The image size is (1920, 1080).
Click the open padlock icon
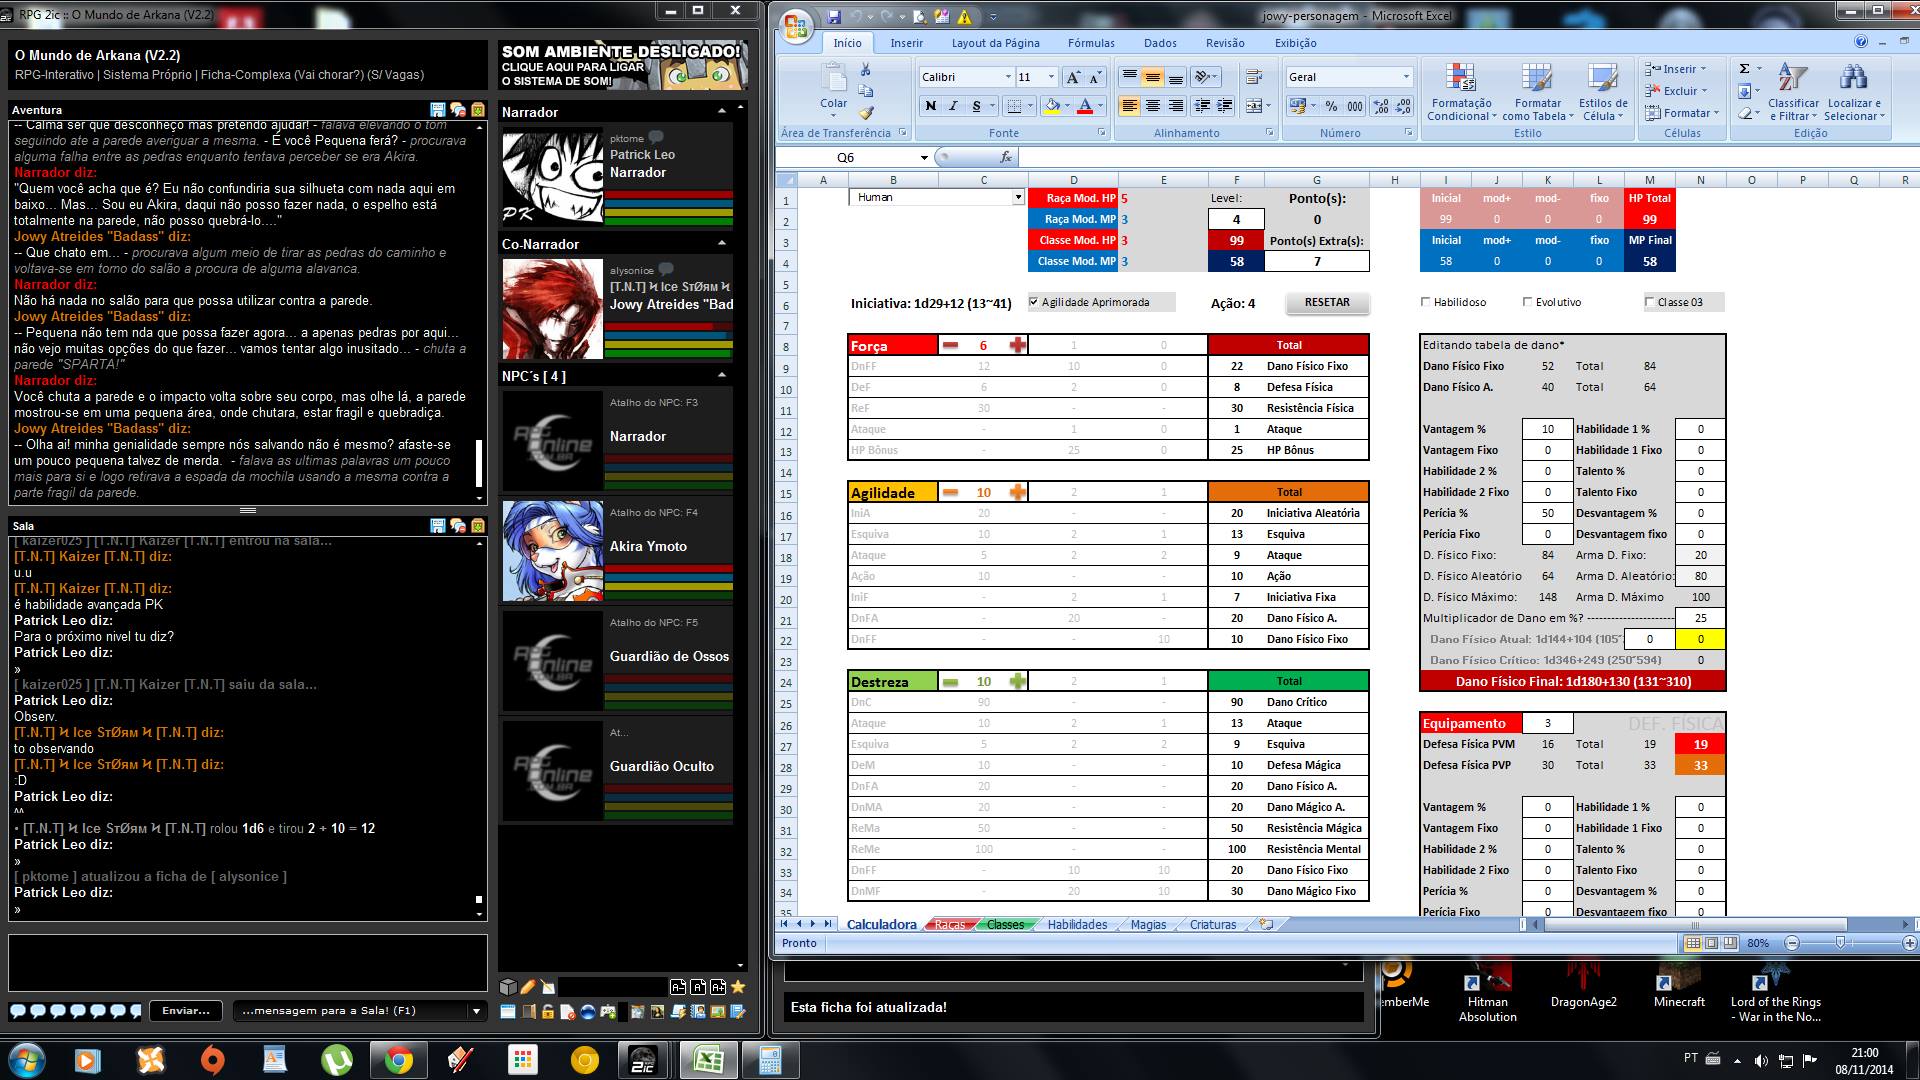point(548,1012)
